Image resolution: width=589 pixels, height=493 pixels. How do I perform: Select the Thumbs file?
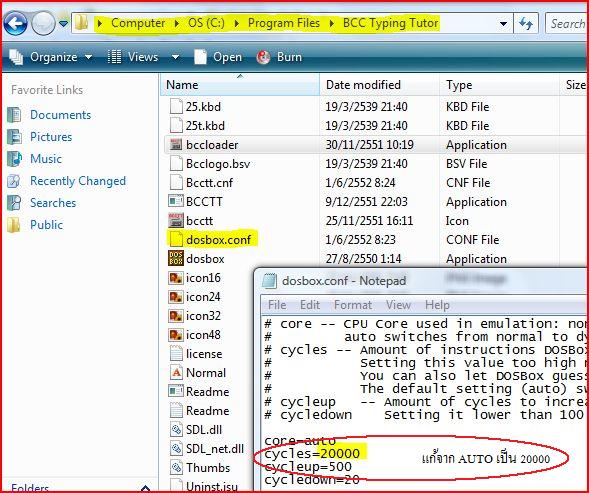[199, 468]
